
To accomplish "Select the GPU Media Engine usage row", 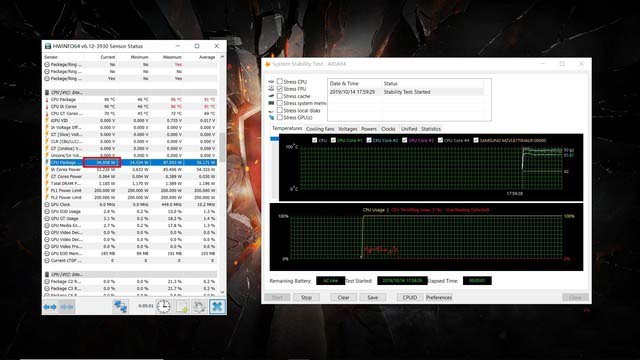I will tap(131, 225).
